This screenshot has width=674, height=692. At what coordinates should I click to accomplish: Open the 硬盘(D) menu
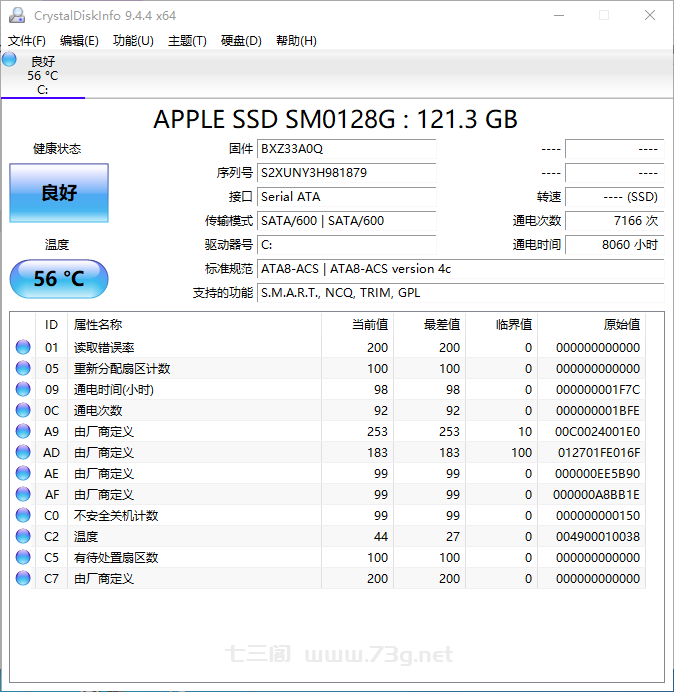(x=241, y=41)
